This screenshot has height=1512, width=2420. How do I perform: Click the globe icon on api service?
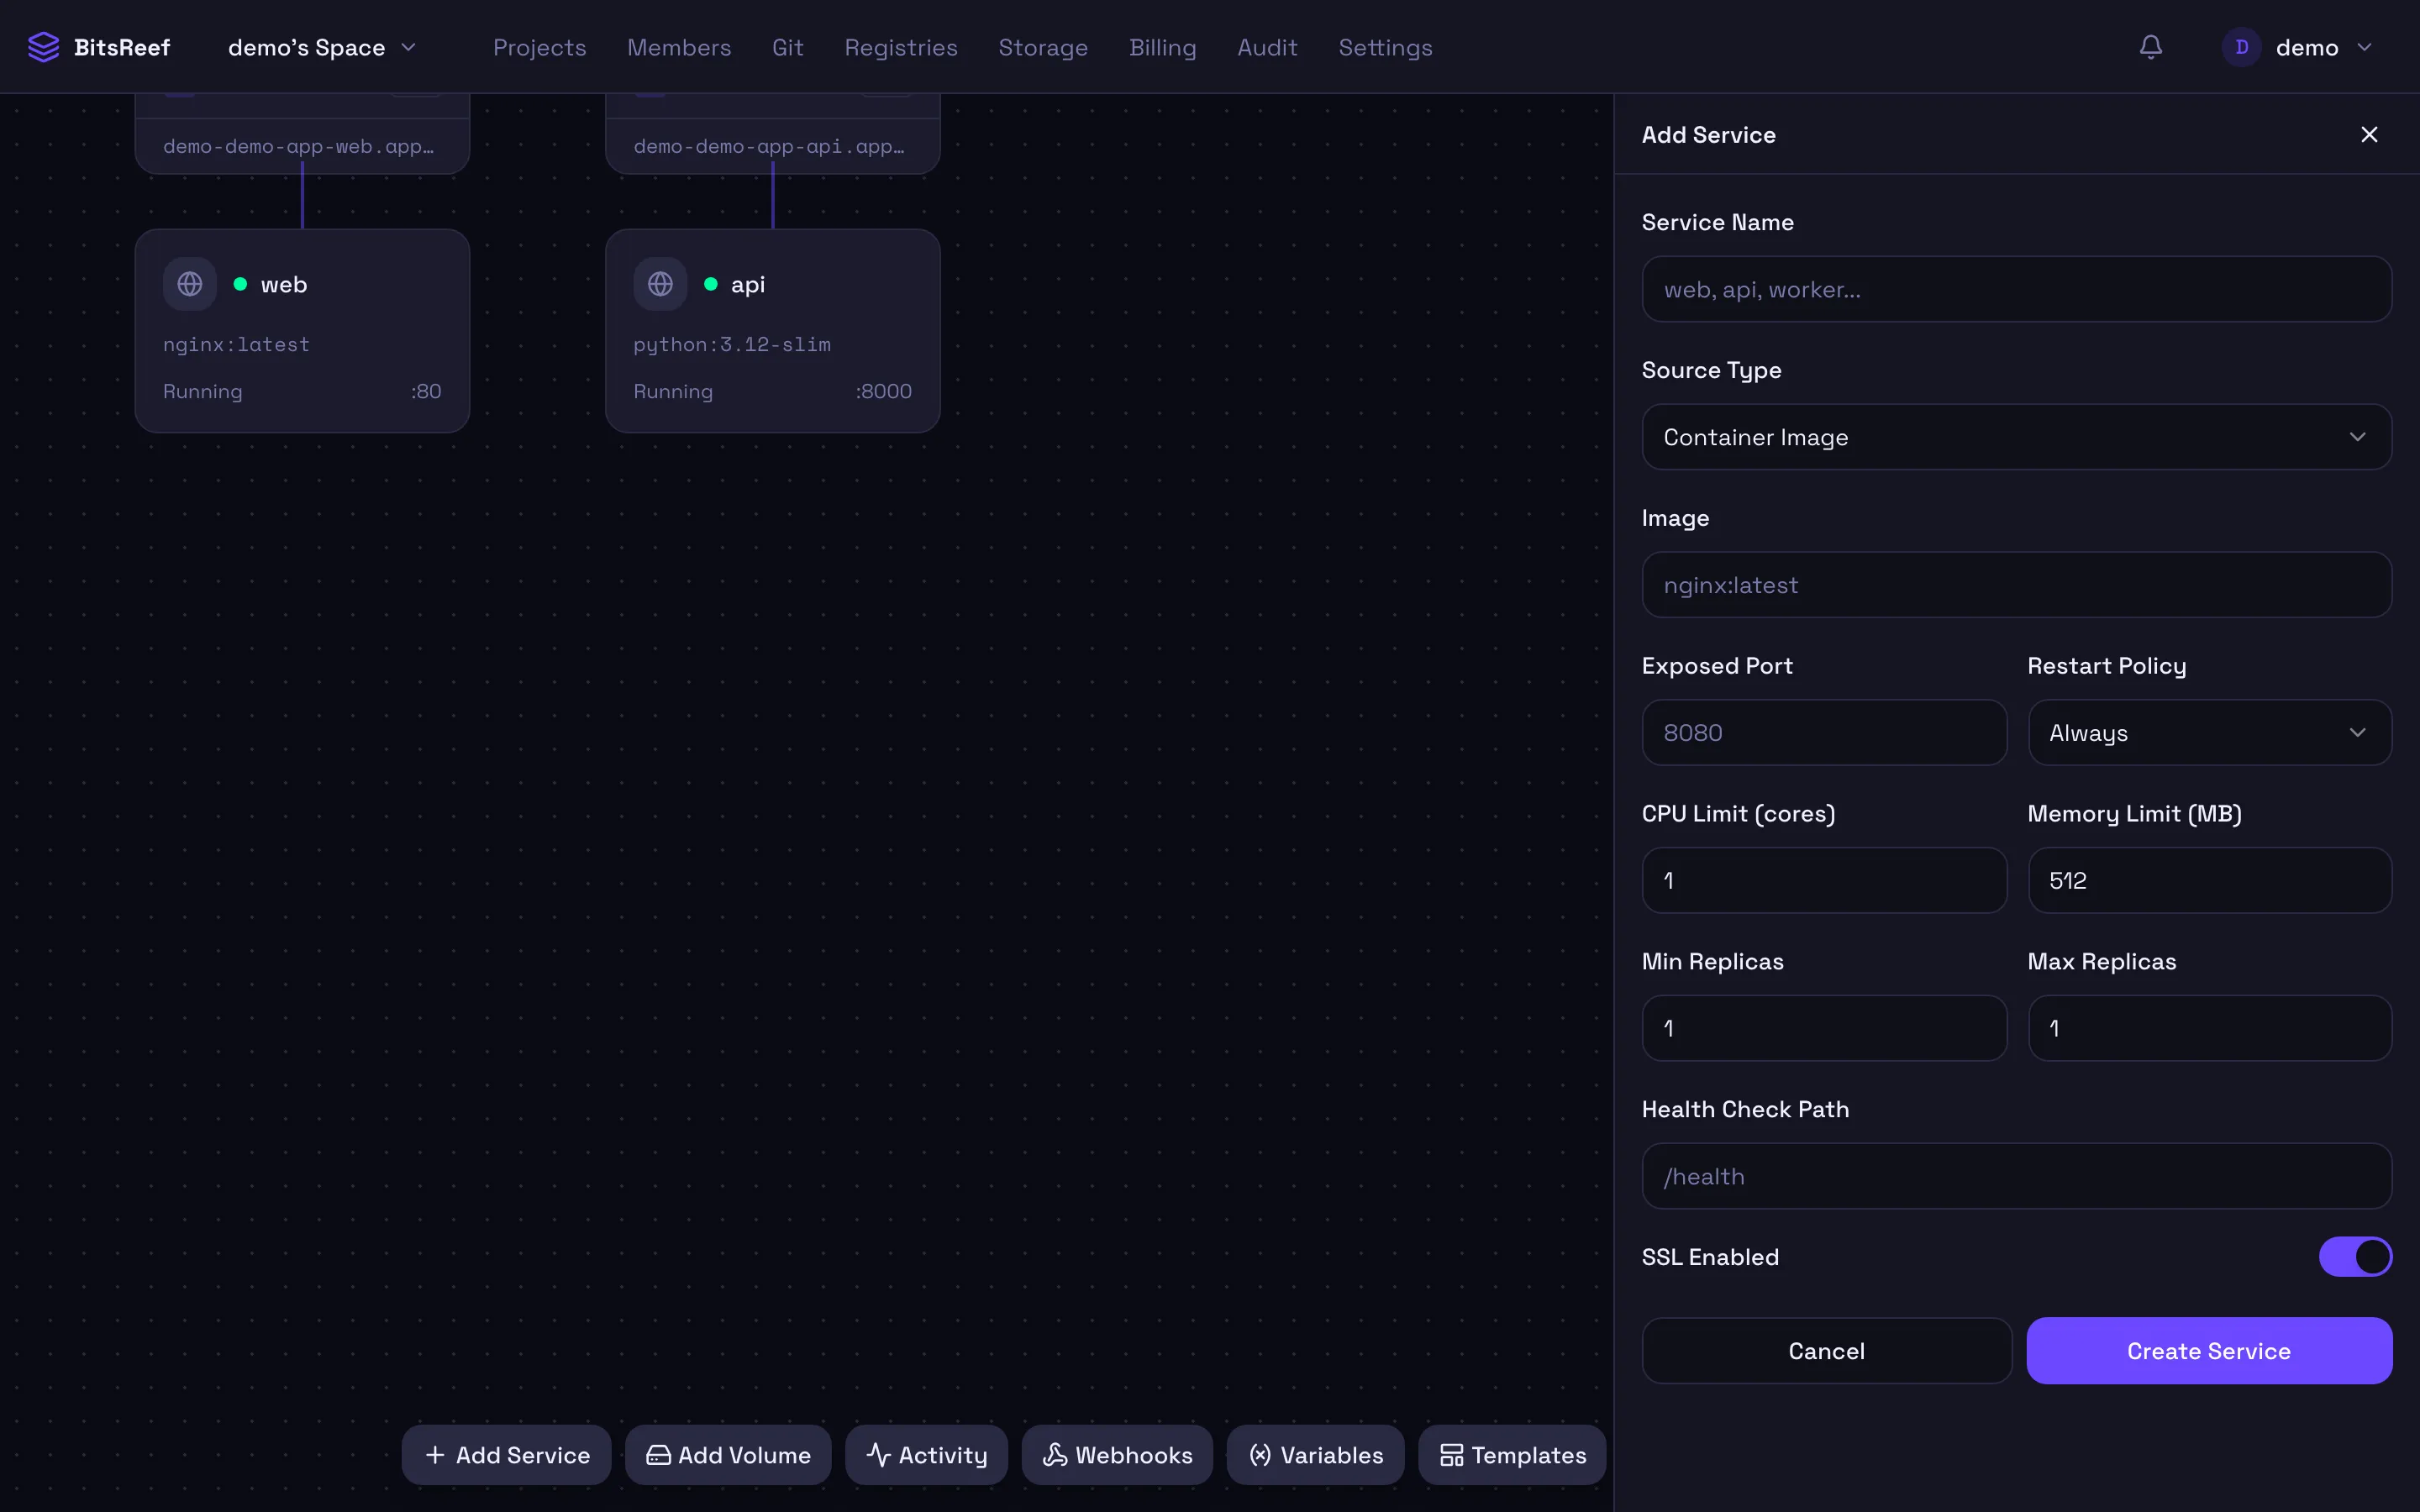pos(660,284)
